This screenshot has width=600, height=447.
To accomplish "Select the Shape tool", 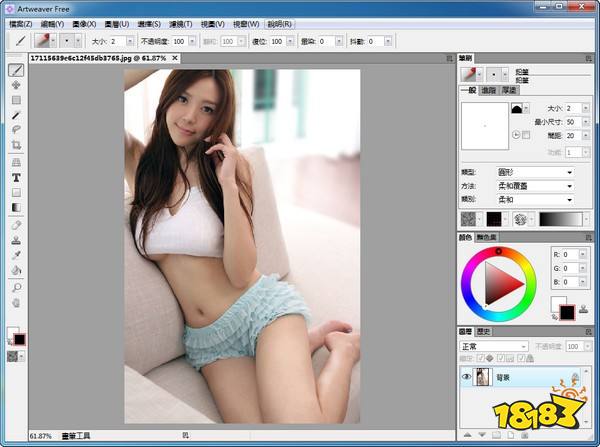I will pyautogui.click(x=16, y=193).
